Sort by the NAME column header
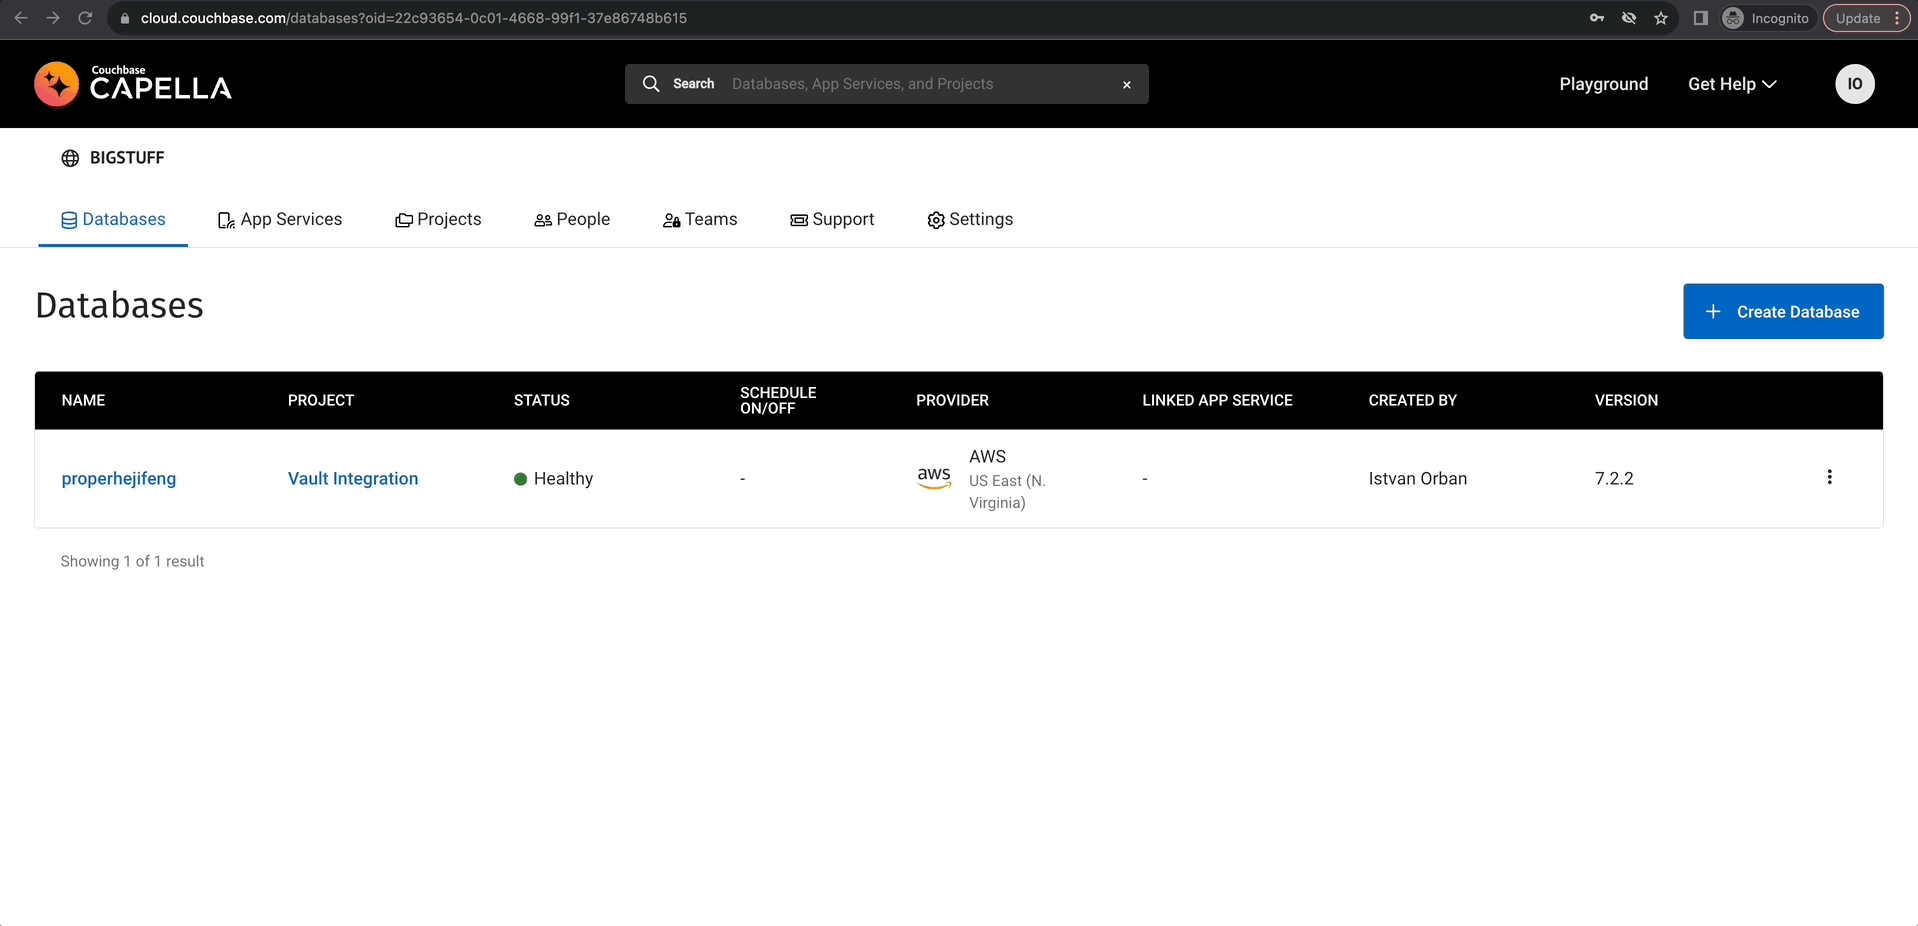The image size is (1918, 926). (x=83, y=400)
